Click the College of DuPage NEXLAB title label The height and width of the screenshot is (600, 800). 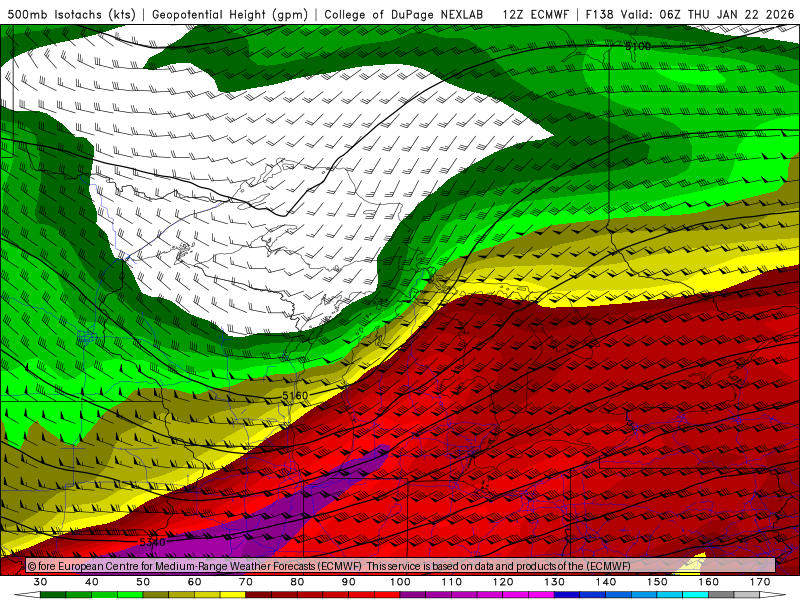click(404, 15)
